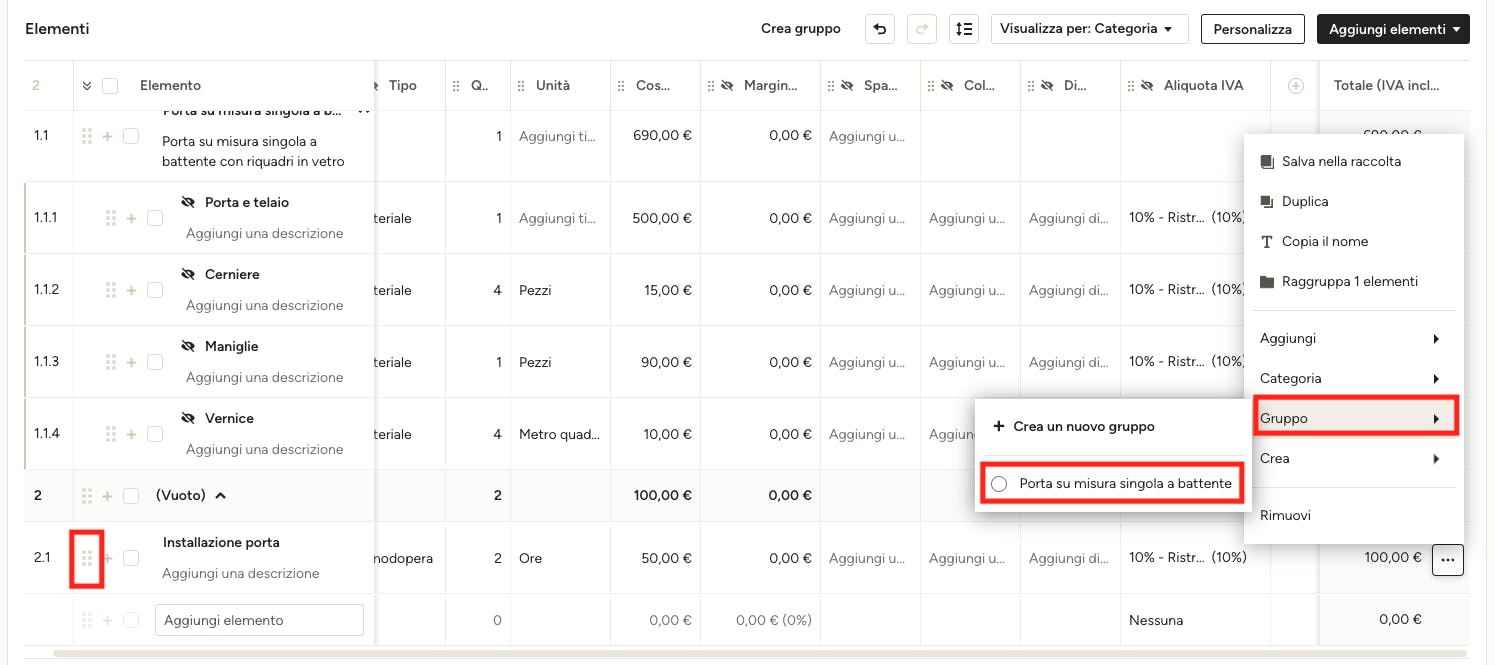The width and height of the screenshot is (1495, 665).
Task: Choose Copia il nome from the menu
Action: pos(1354,241)
